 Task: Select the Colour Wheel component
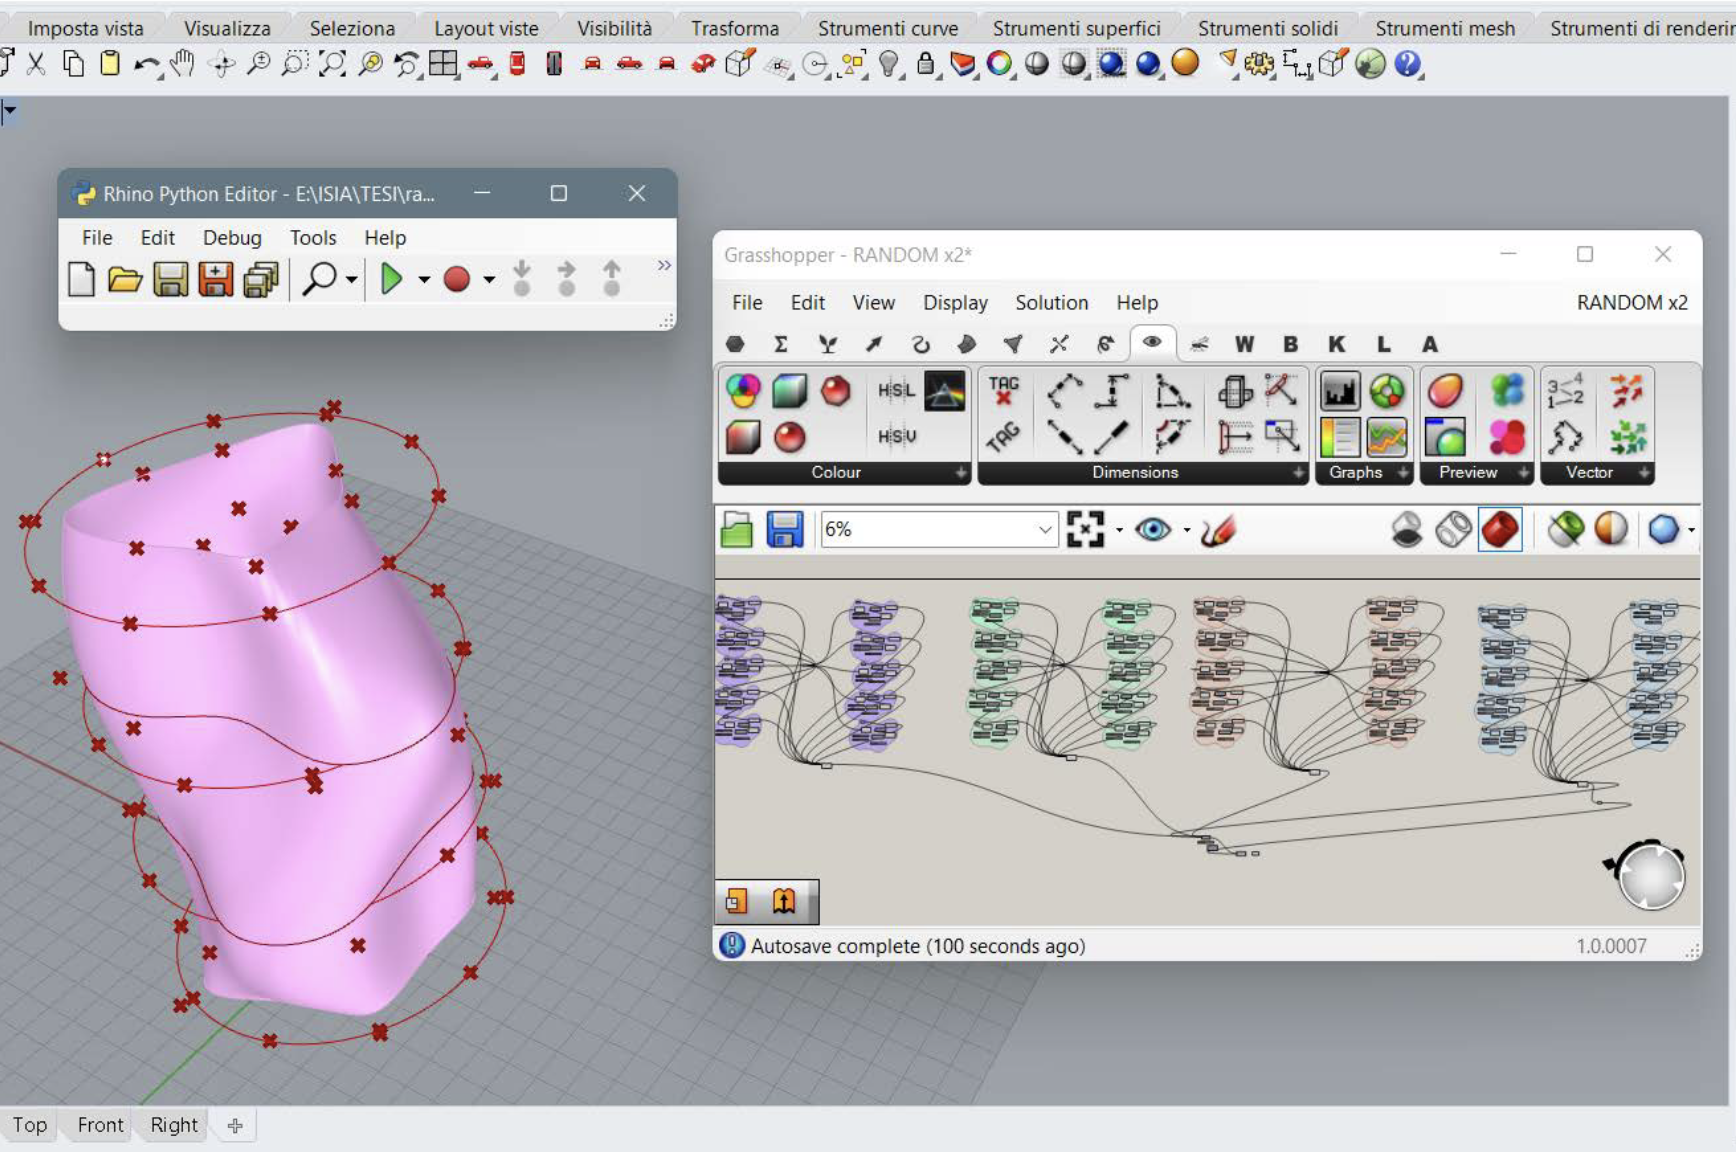tap(741, 391)
